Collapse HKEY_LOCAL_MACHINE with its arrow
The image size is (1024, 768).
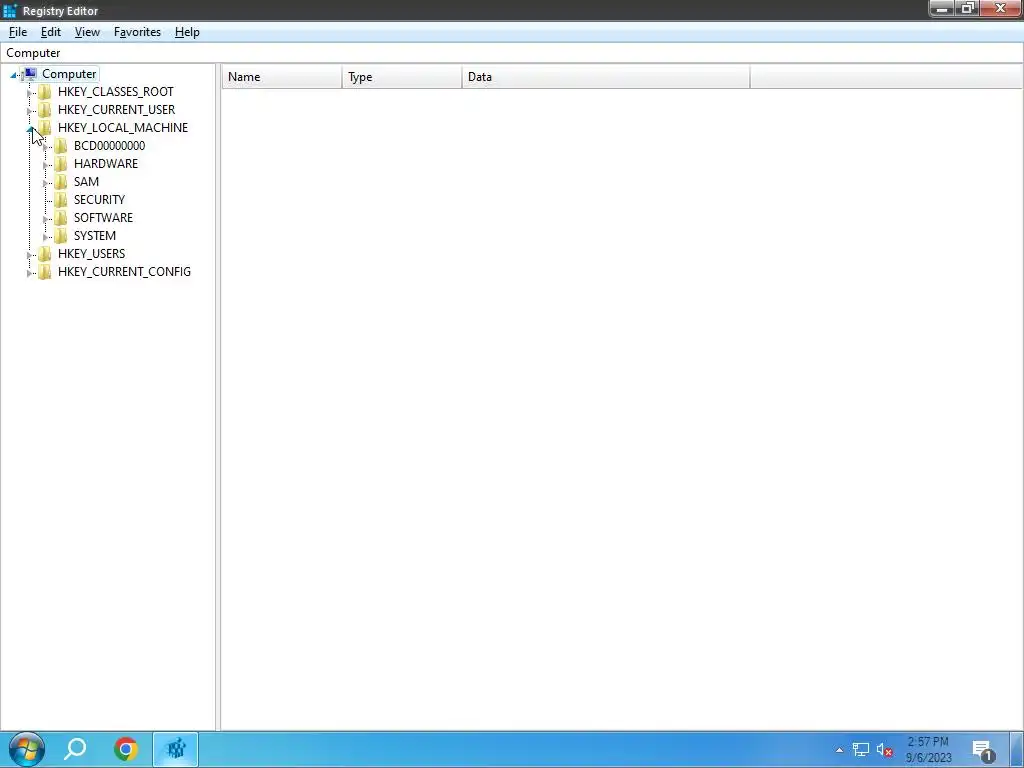click(30, 129)
